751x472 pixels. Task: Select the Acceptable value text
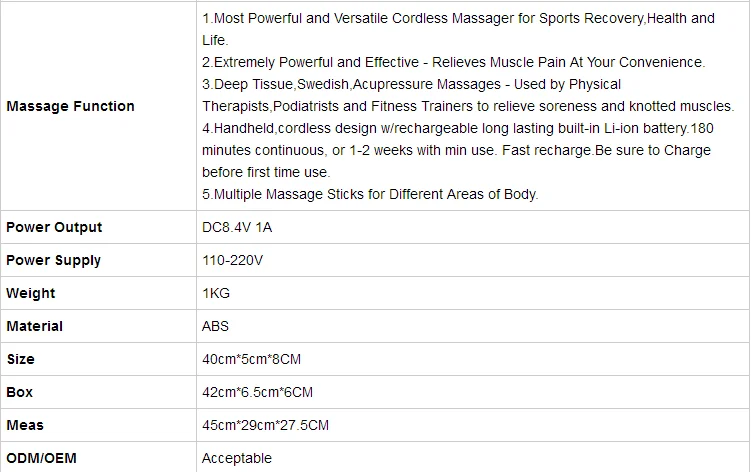pos(237,458)
